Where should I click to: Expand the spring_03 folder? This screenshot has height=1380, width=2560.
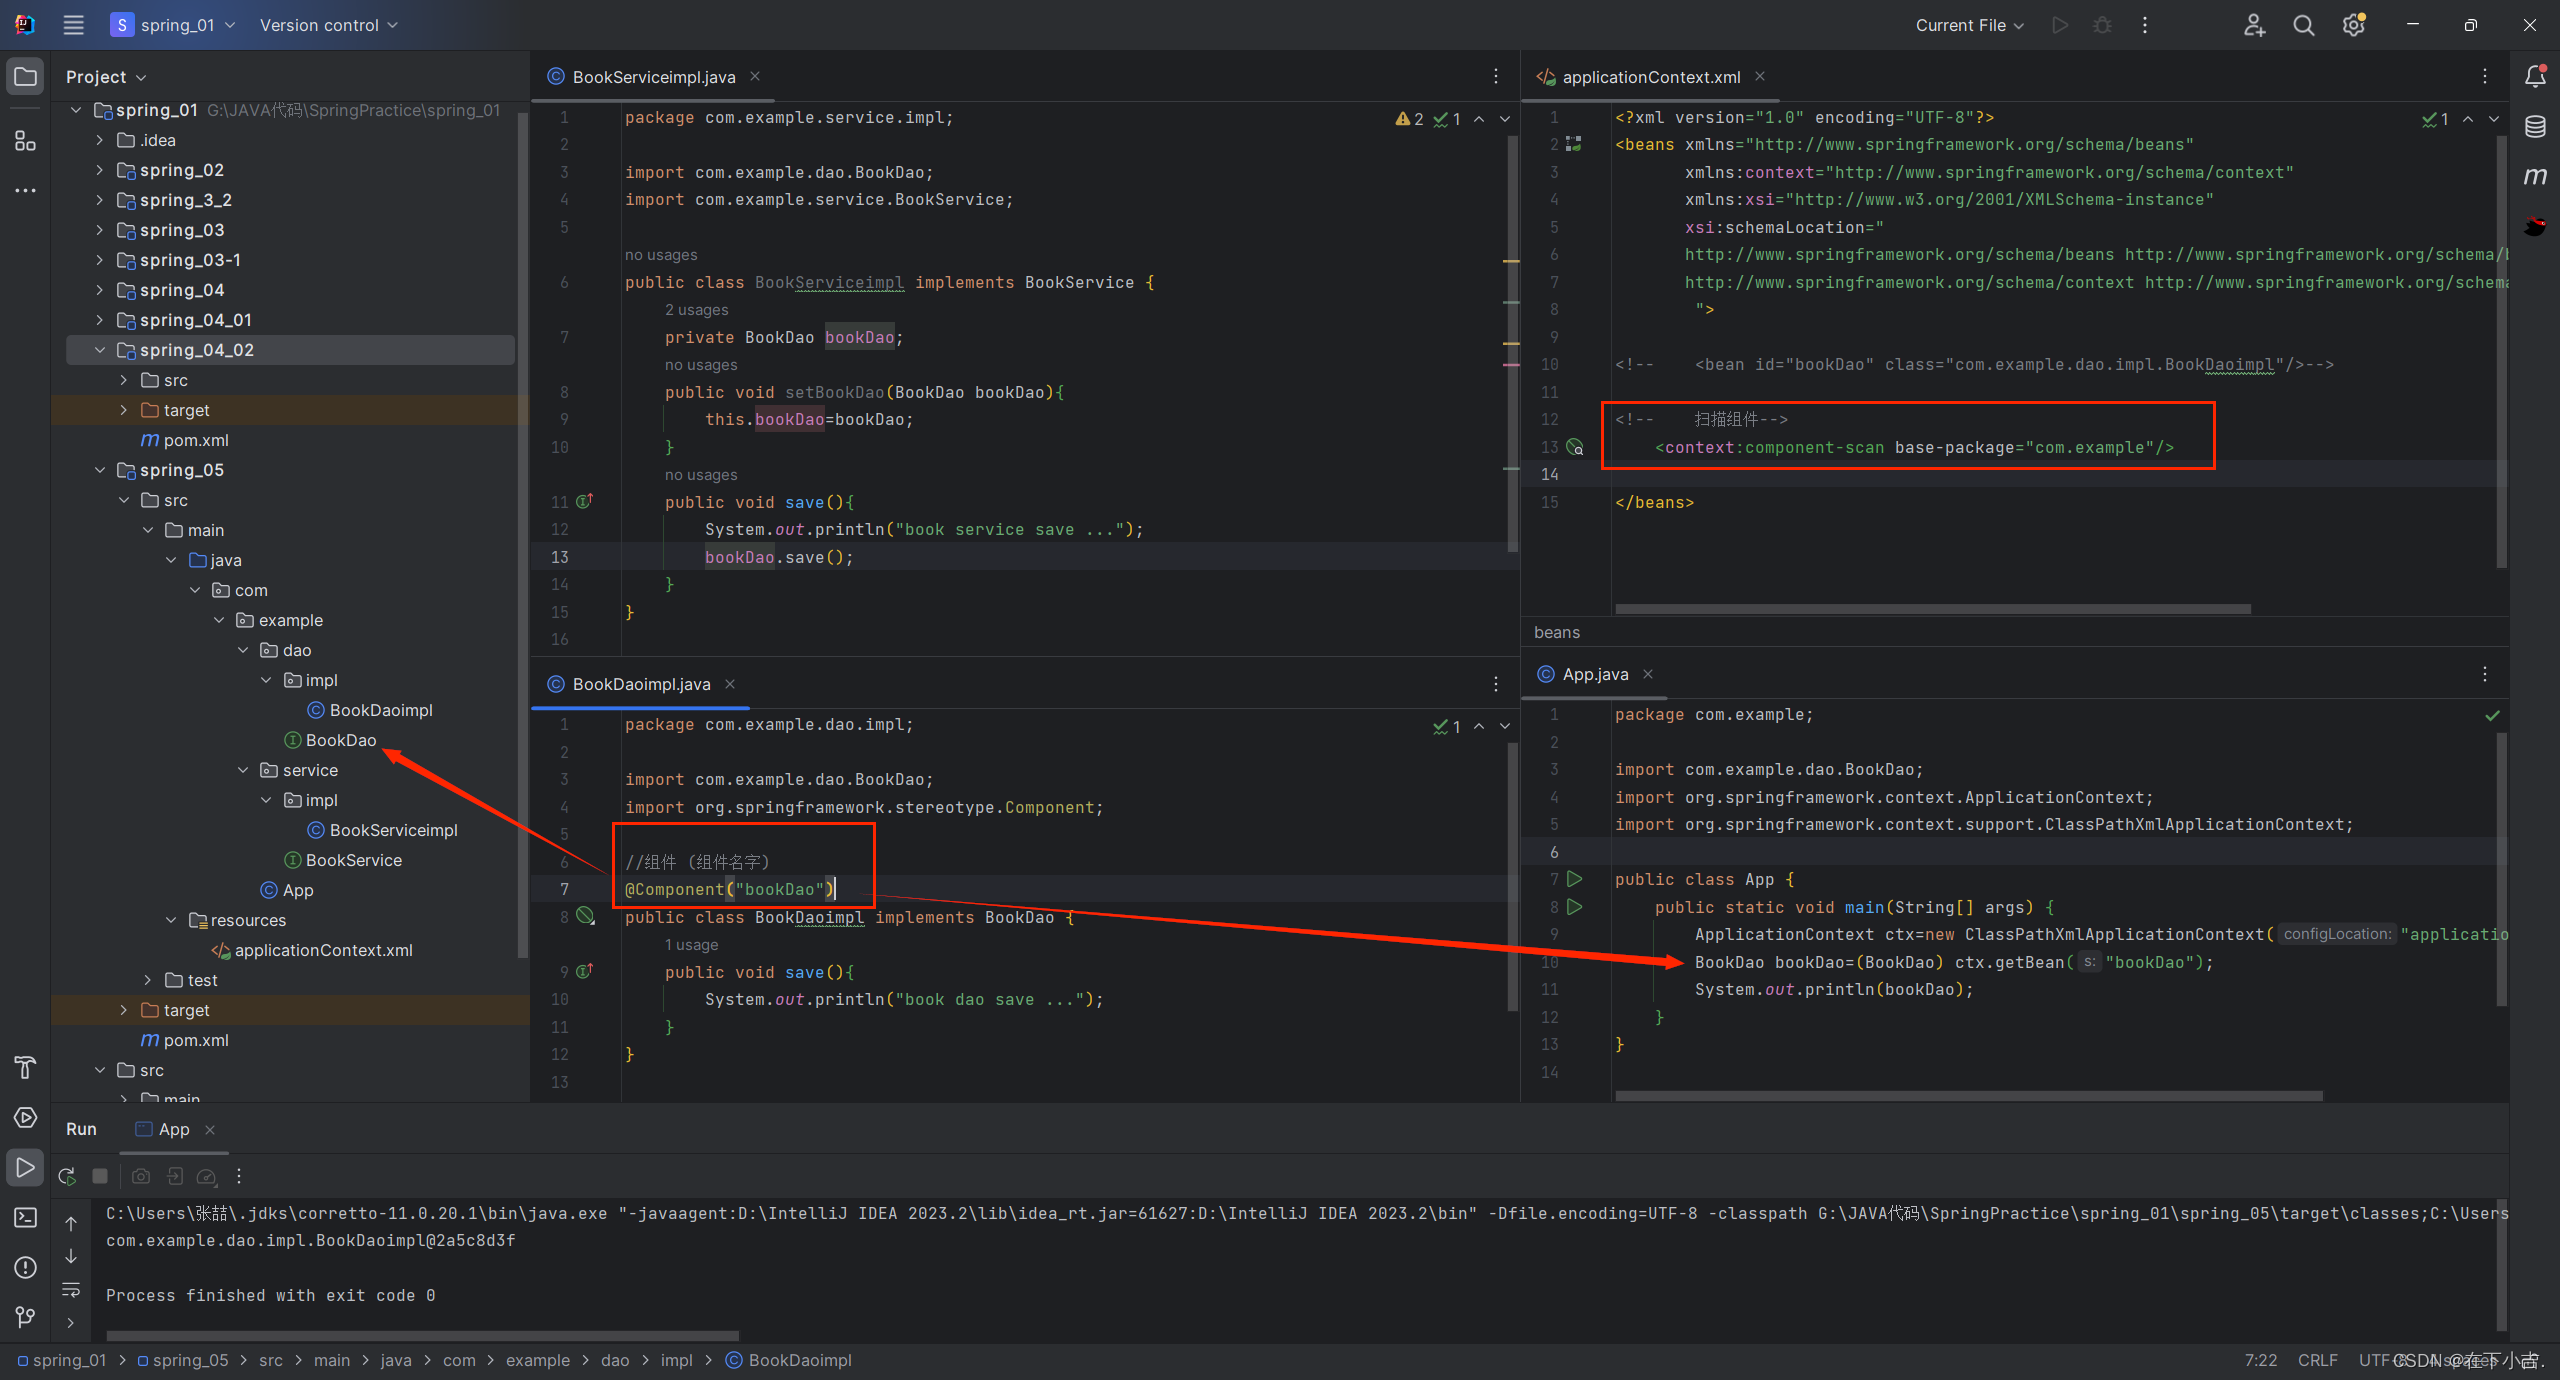click(x=100, y=230)
